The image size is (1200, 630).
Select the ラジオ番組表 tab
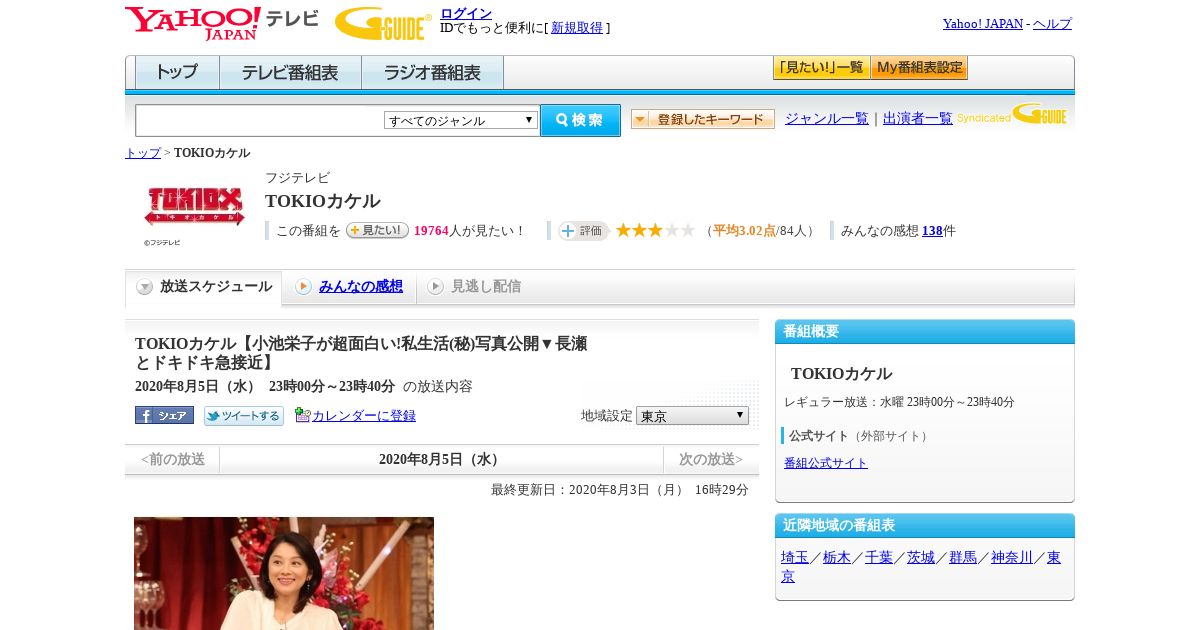coord(432,73)
